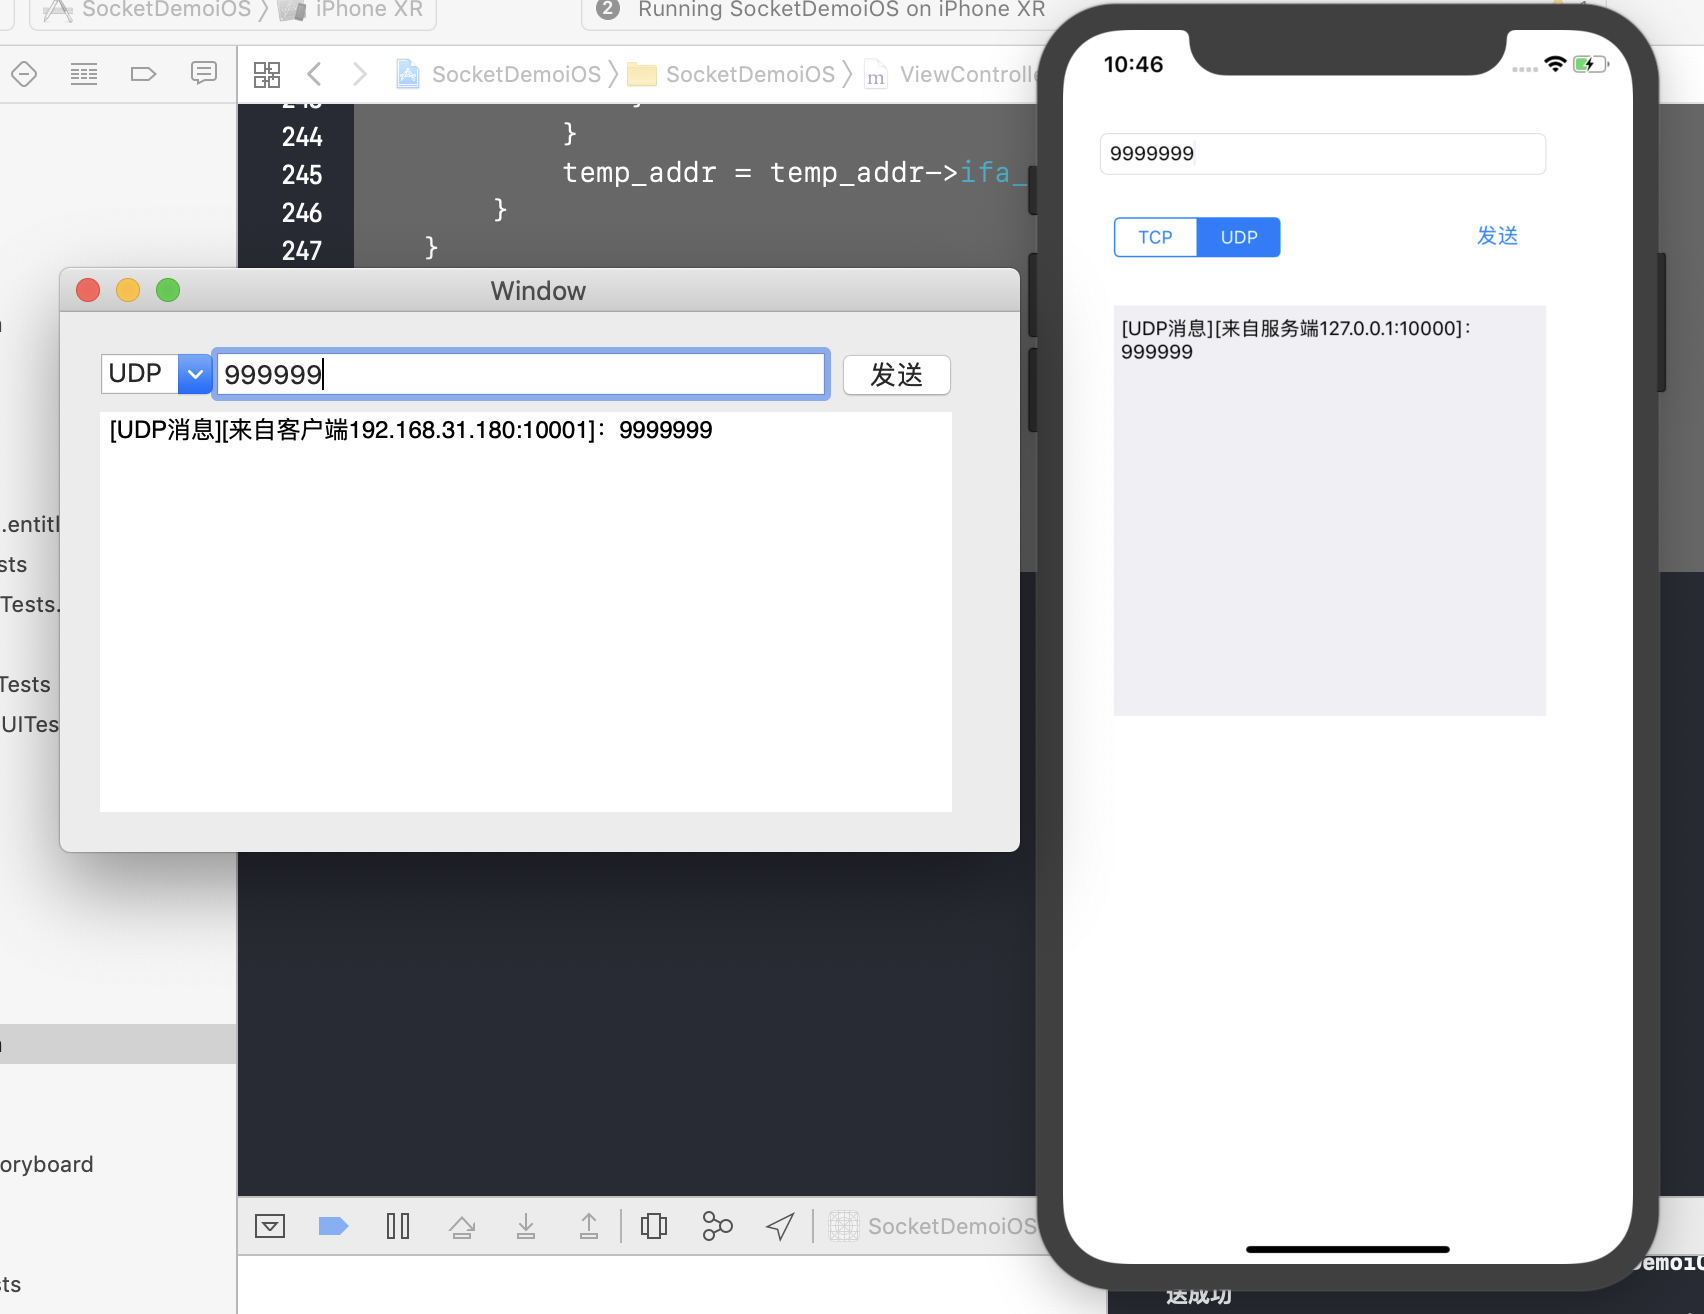Toggle breakpoints activation in debug bar
Image resolution: width=1704 pixels, height=1314 pixels.
pos(333,1226)
